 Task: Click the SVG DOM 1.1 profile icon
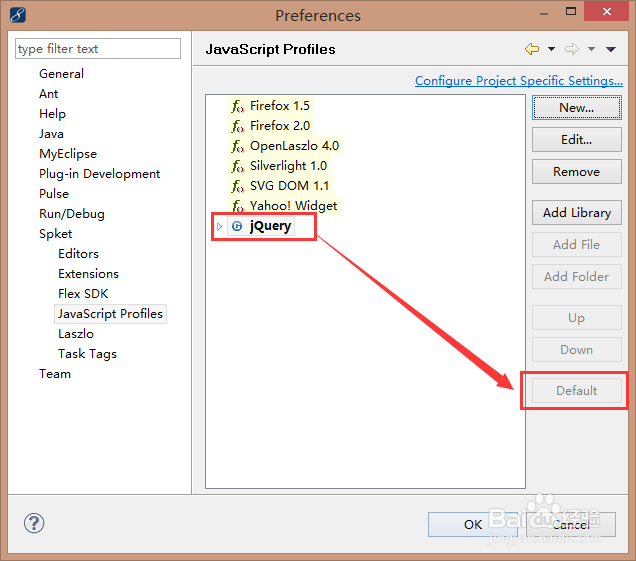coord(238,186)
